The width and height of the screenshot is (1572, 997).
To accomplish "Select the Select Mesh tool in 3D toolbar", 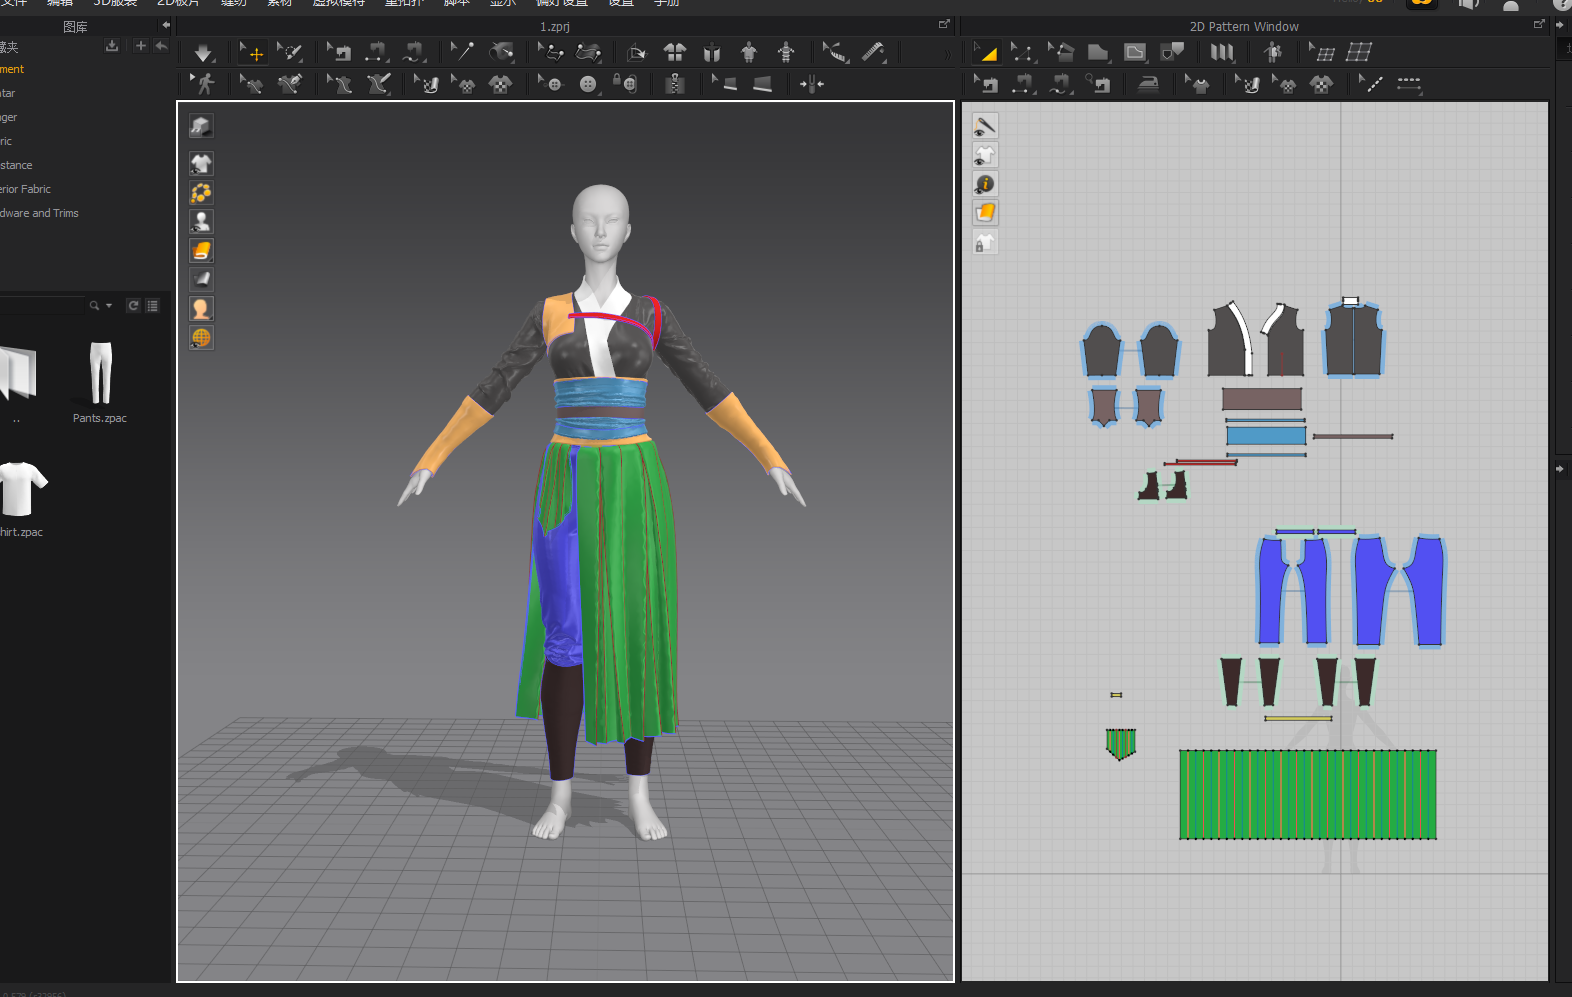I will point(290,52).
